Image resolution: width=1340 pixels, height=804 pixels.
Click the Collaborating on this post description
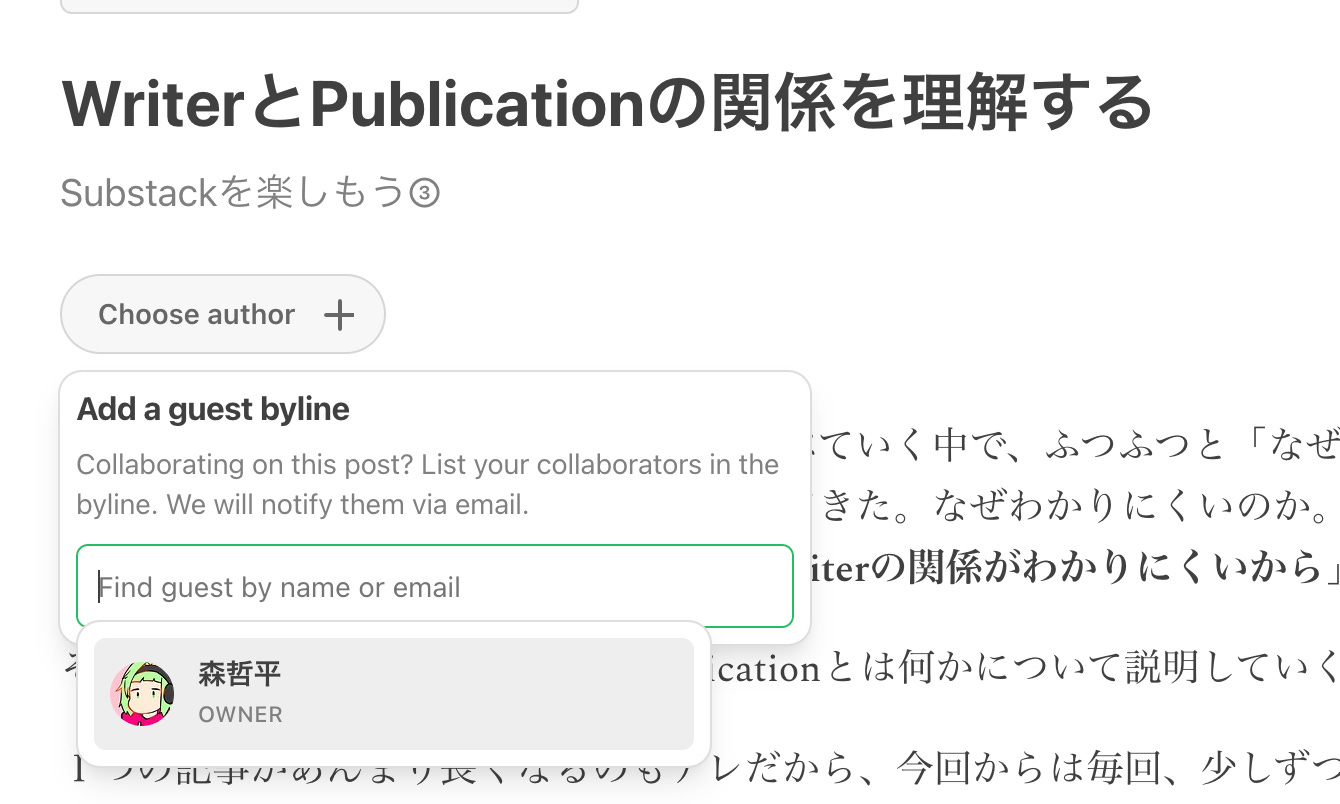tap(427, 485)
